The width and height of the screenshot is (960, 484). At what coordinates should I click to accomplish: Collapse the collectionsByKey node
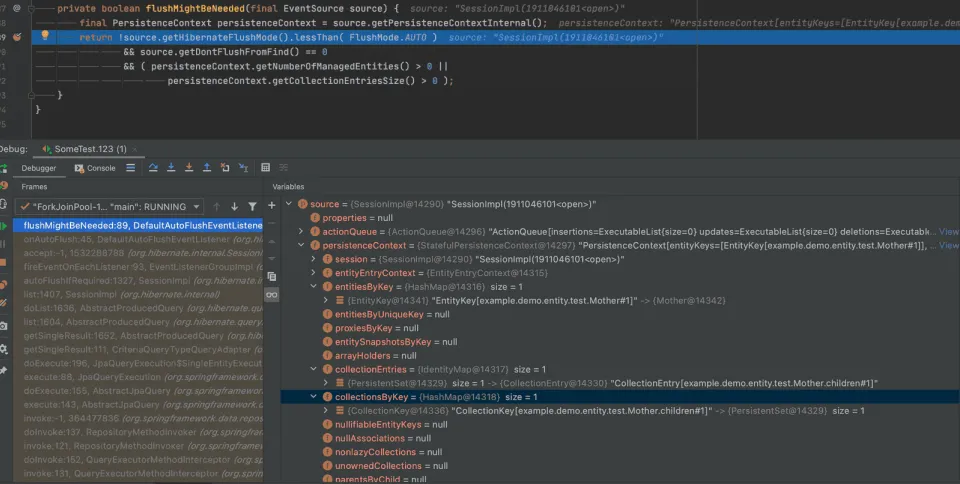(x=313, y=397)
